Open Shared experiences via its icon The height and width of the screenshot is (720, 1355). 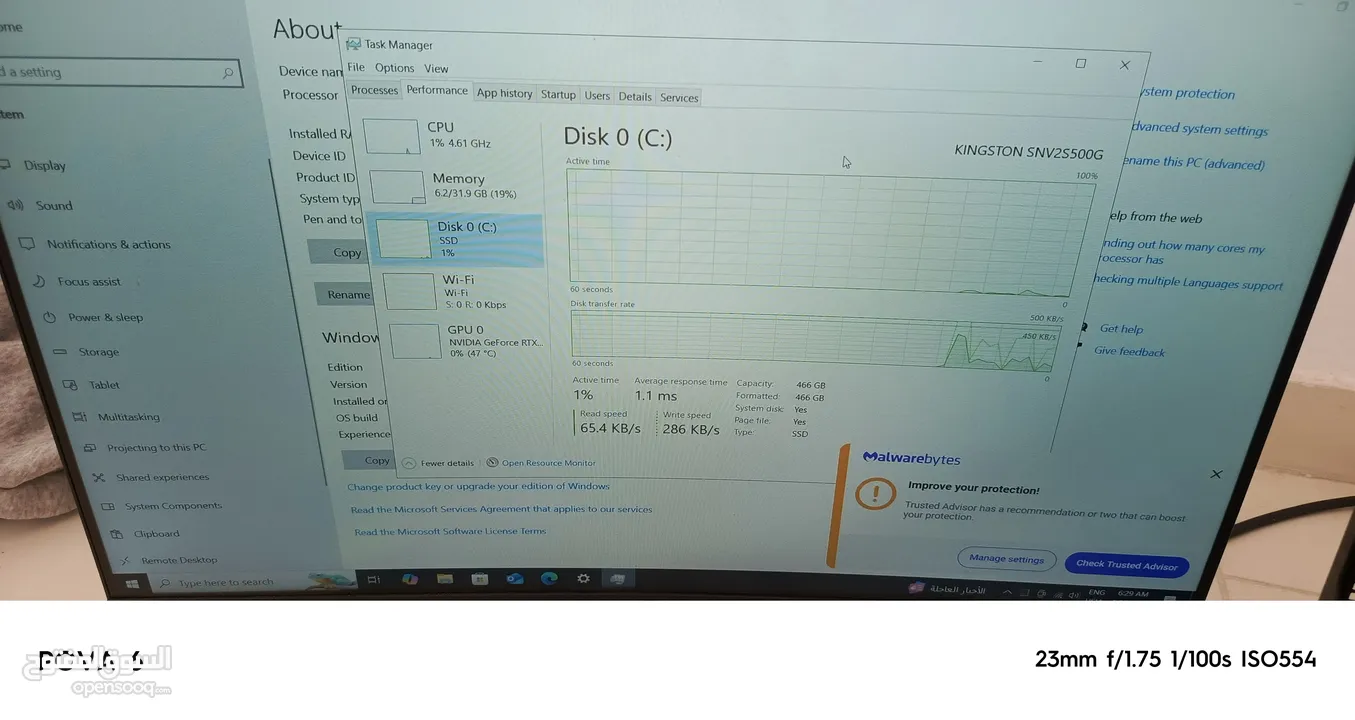point(98,478)
